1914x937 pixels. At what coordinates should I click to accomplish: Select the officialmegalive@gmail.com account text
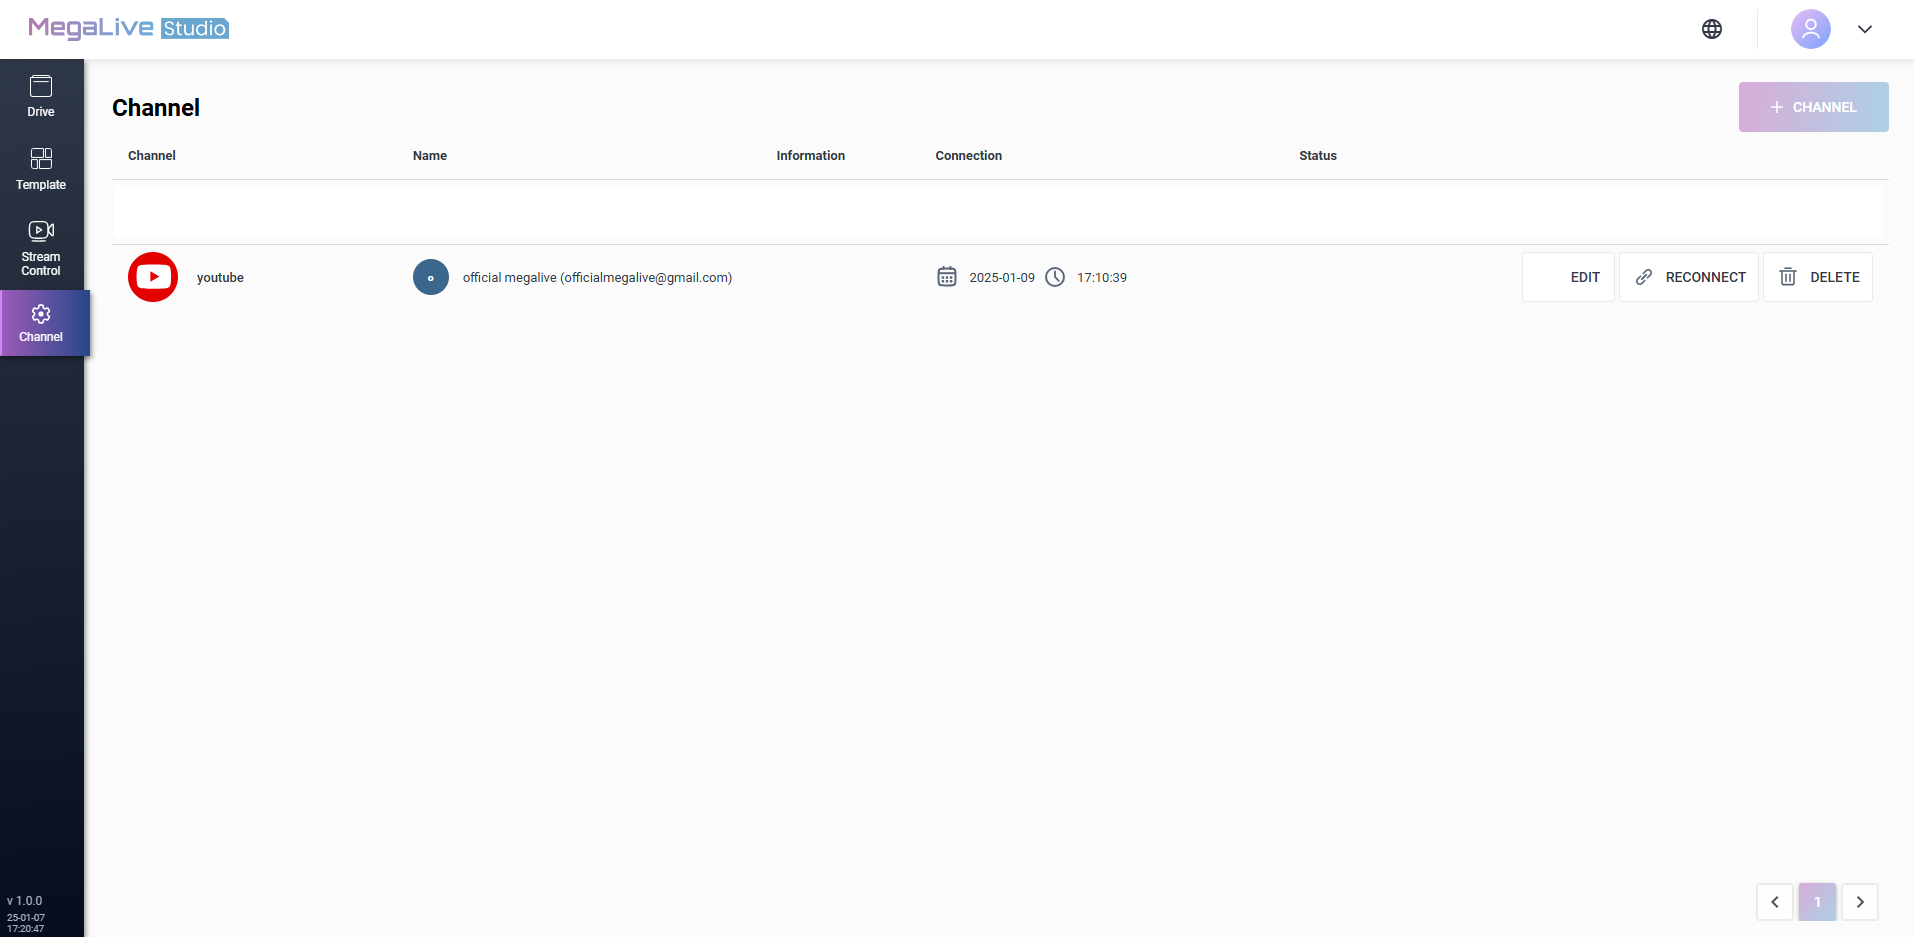pos(597,278)
